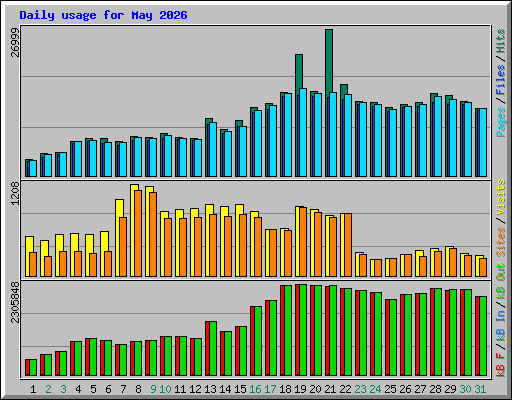Select the 1208 visits axis value

[15, 193]
